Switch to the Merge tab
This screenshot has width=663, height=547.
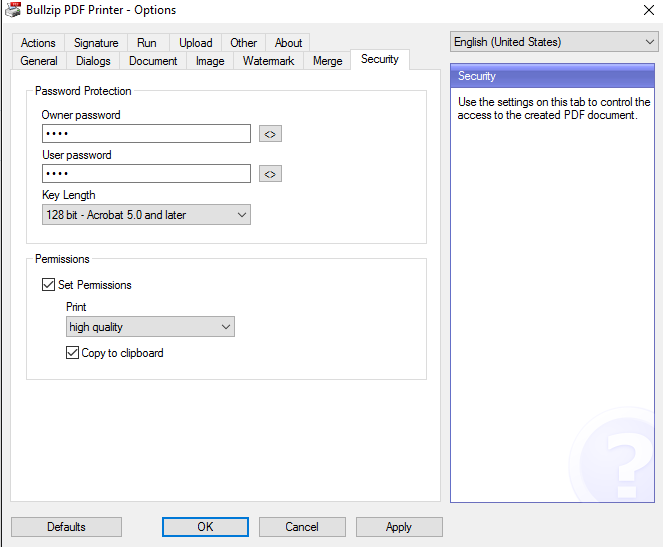(x=327, y=61)
